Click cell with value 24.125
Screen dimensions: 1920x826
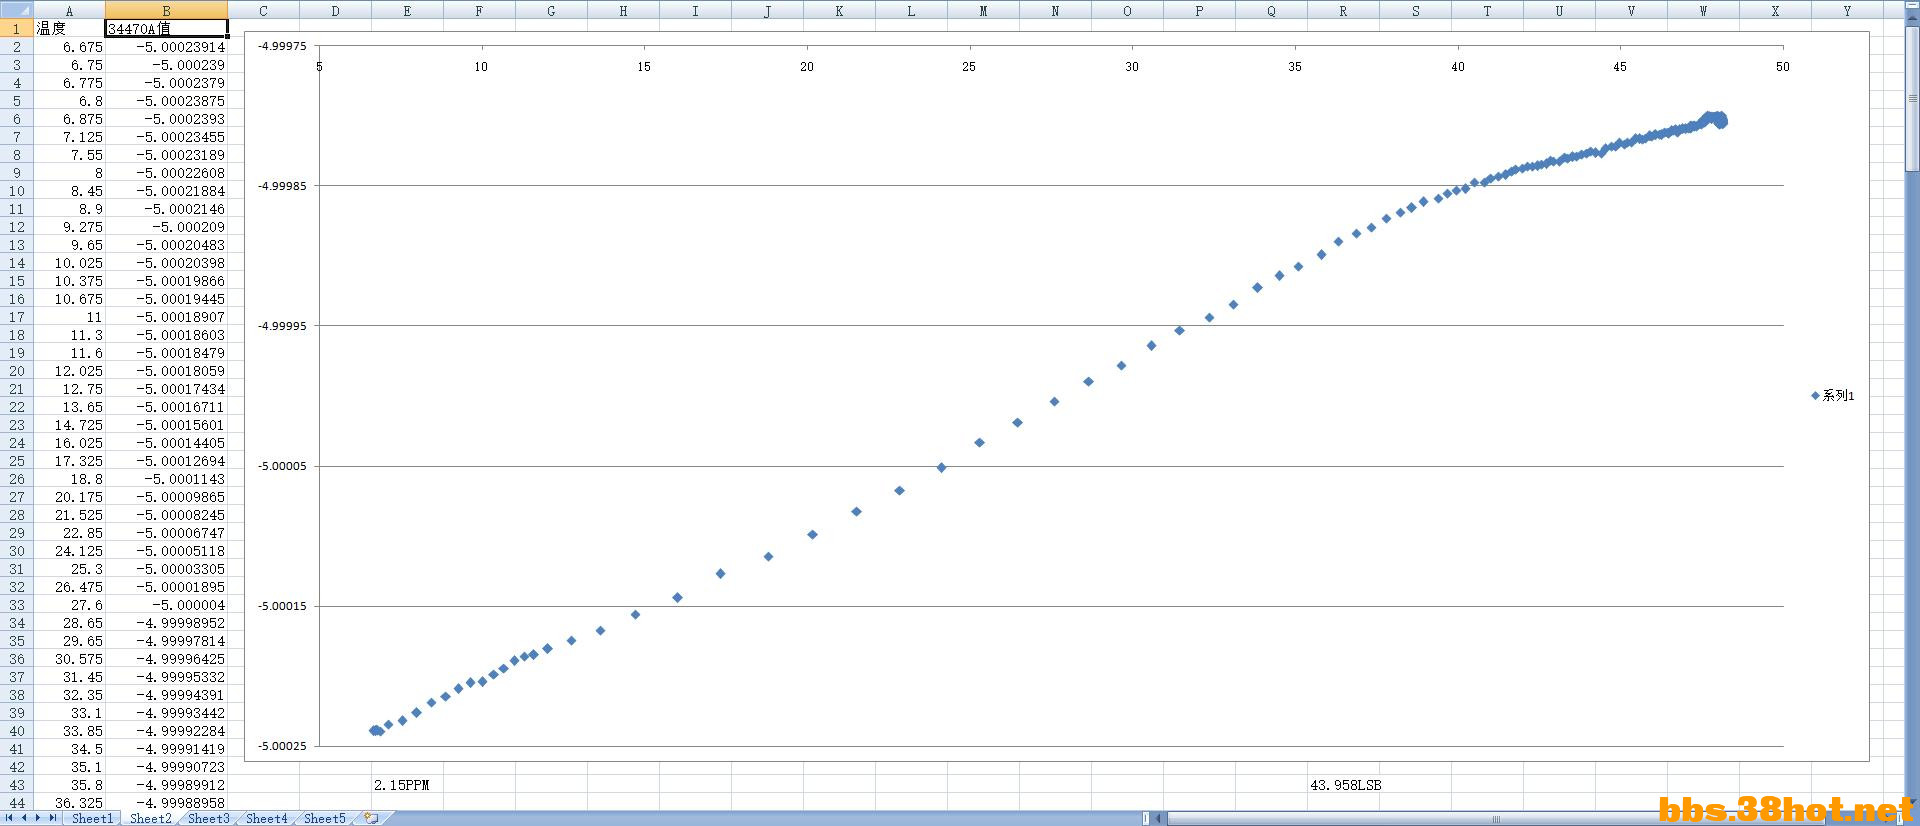pyautogui.click(x=69, y=551)
